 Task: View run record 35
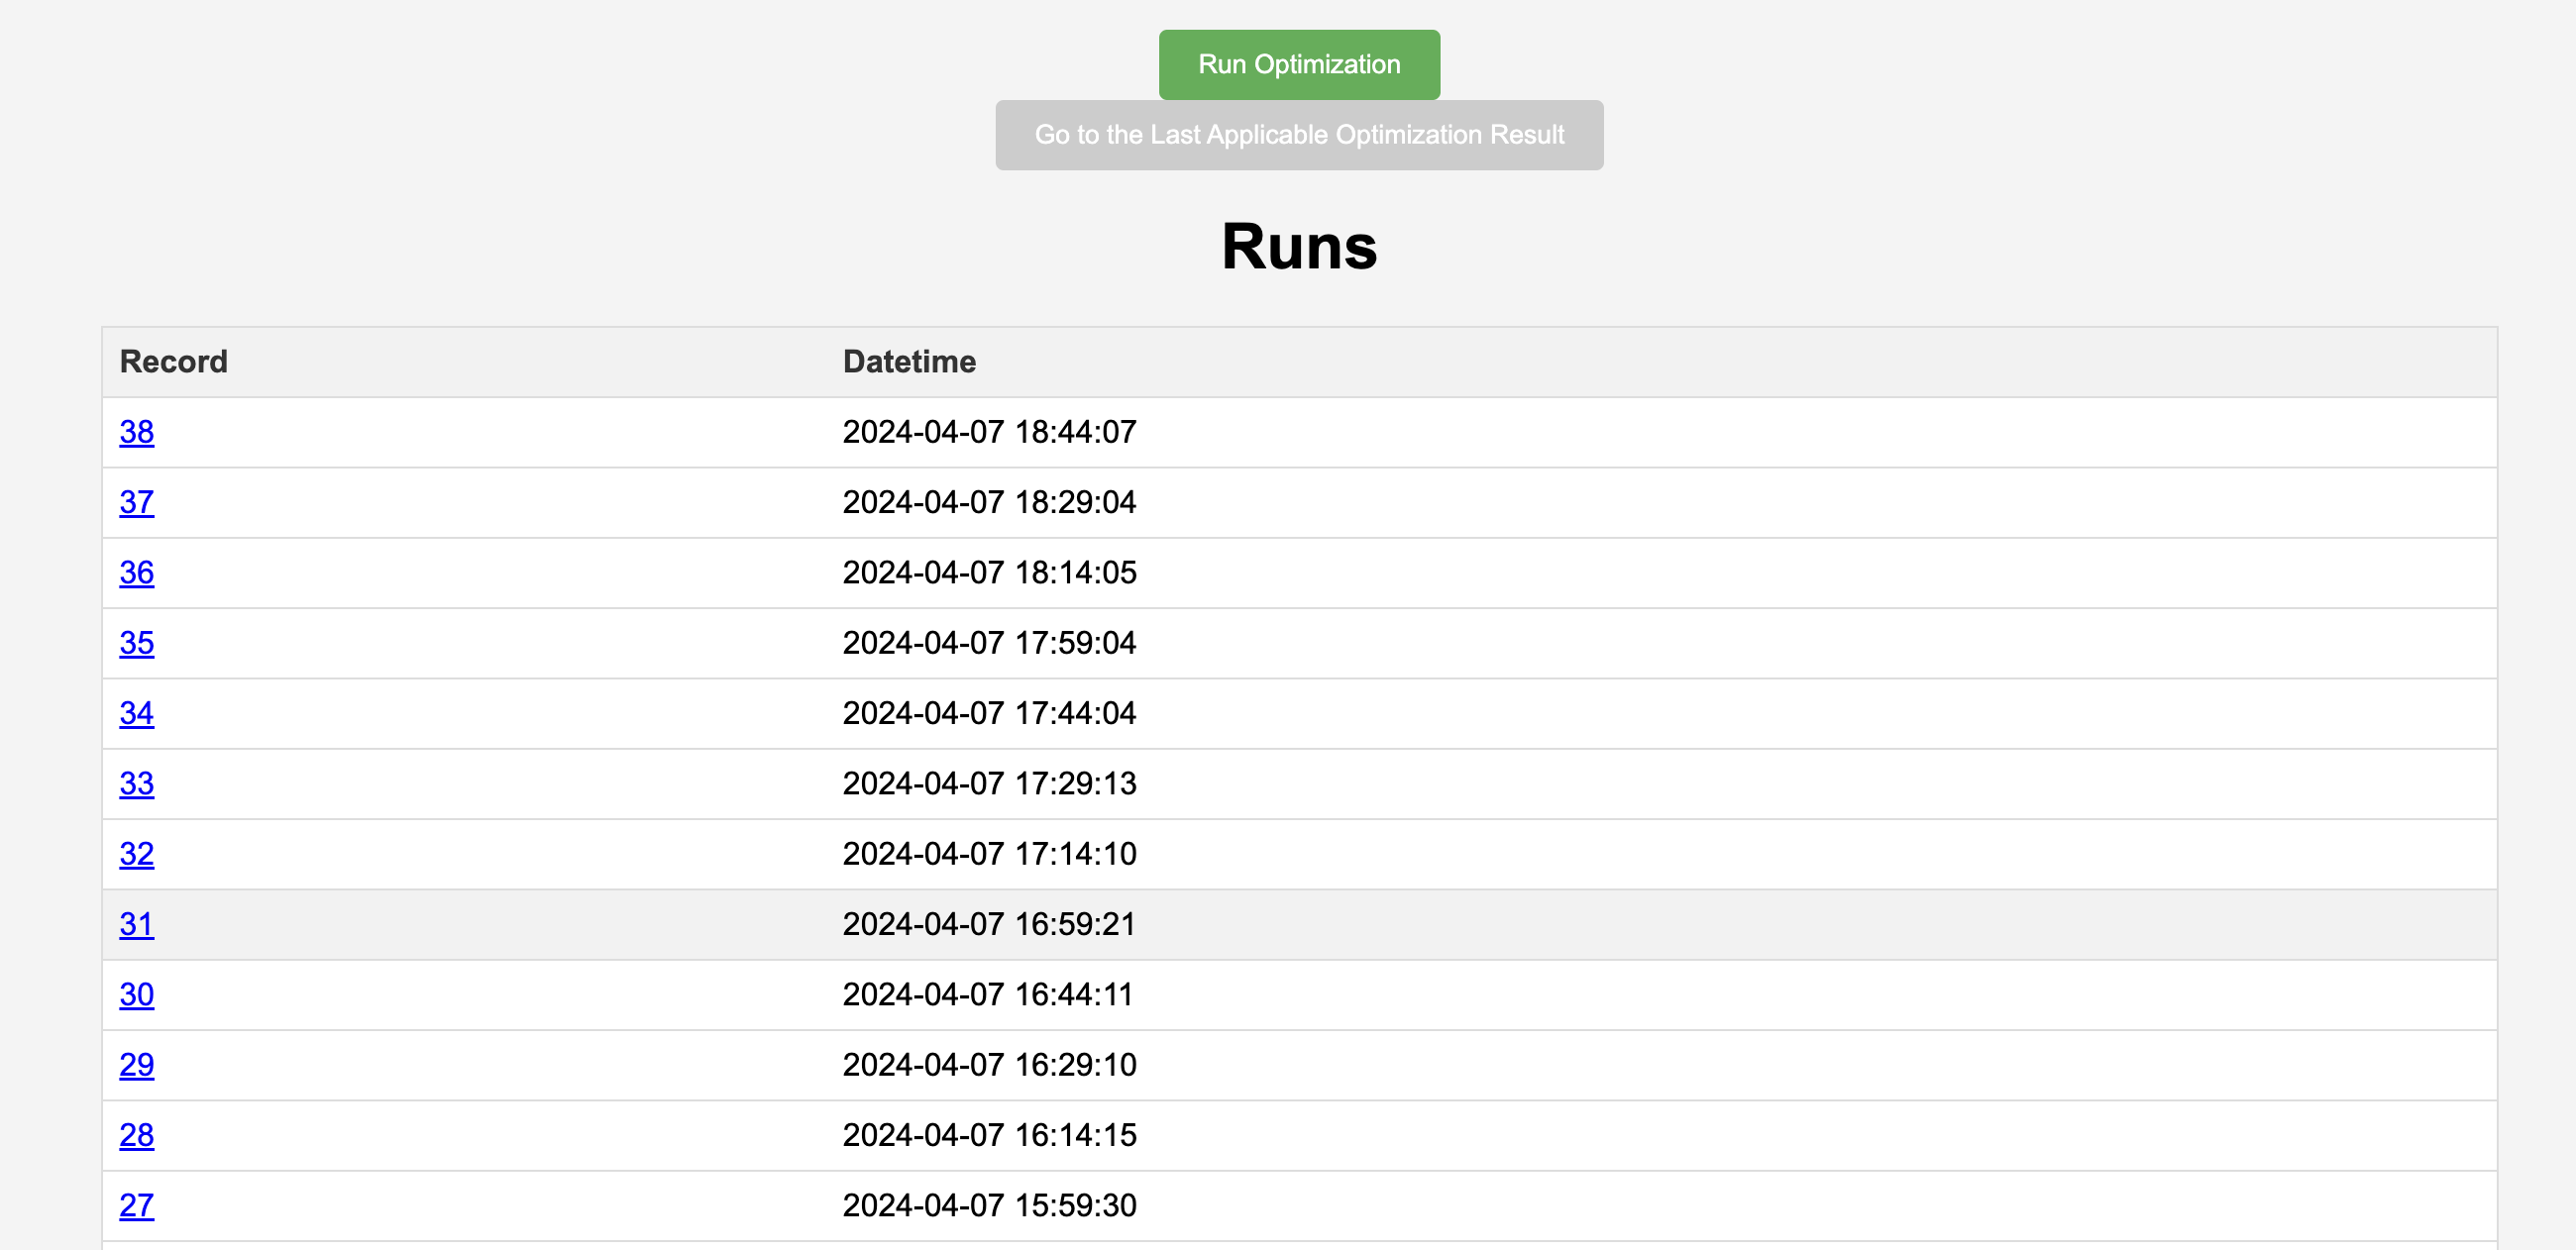click(137, 643)
